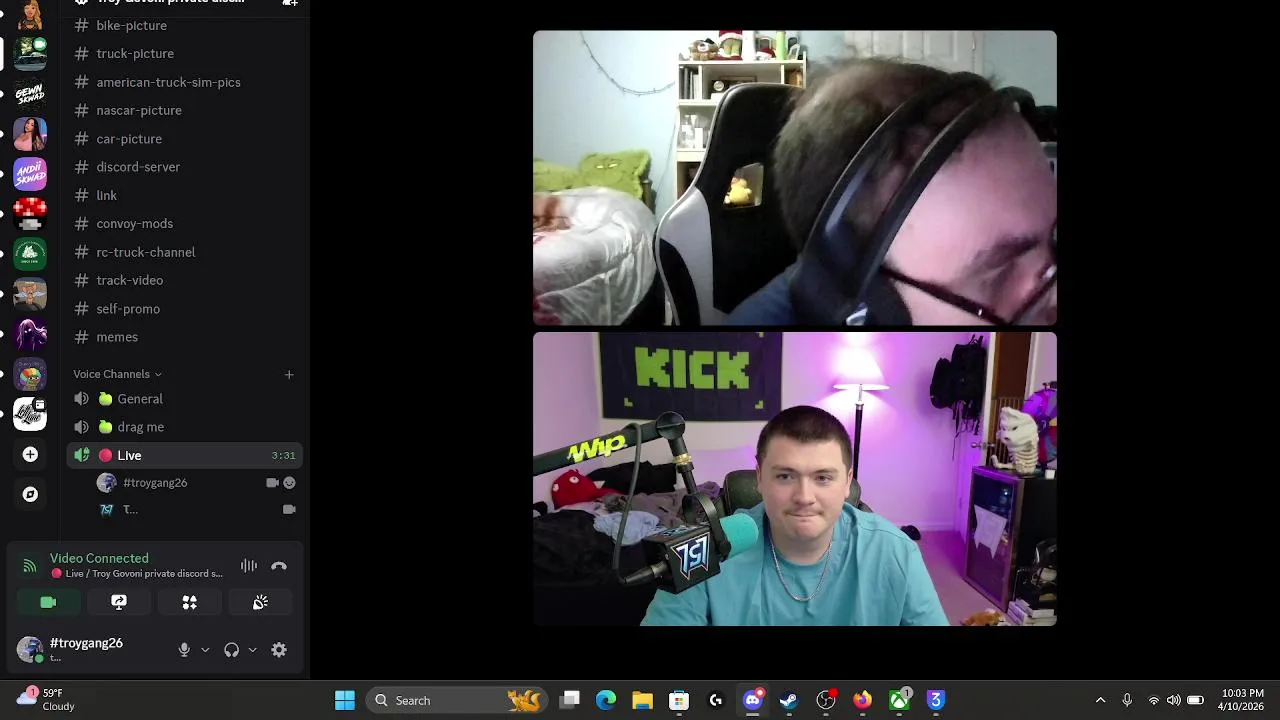
Task: Open the Andii Skwad server icon
Action: pos(30,174)
